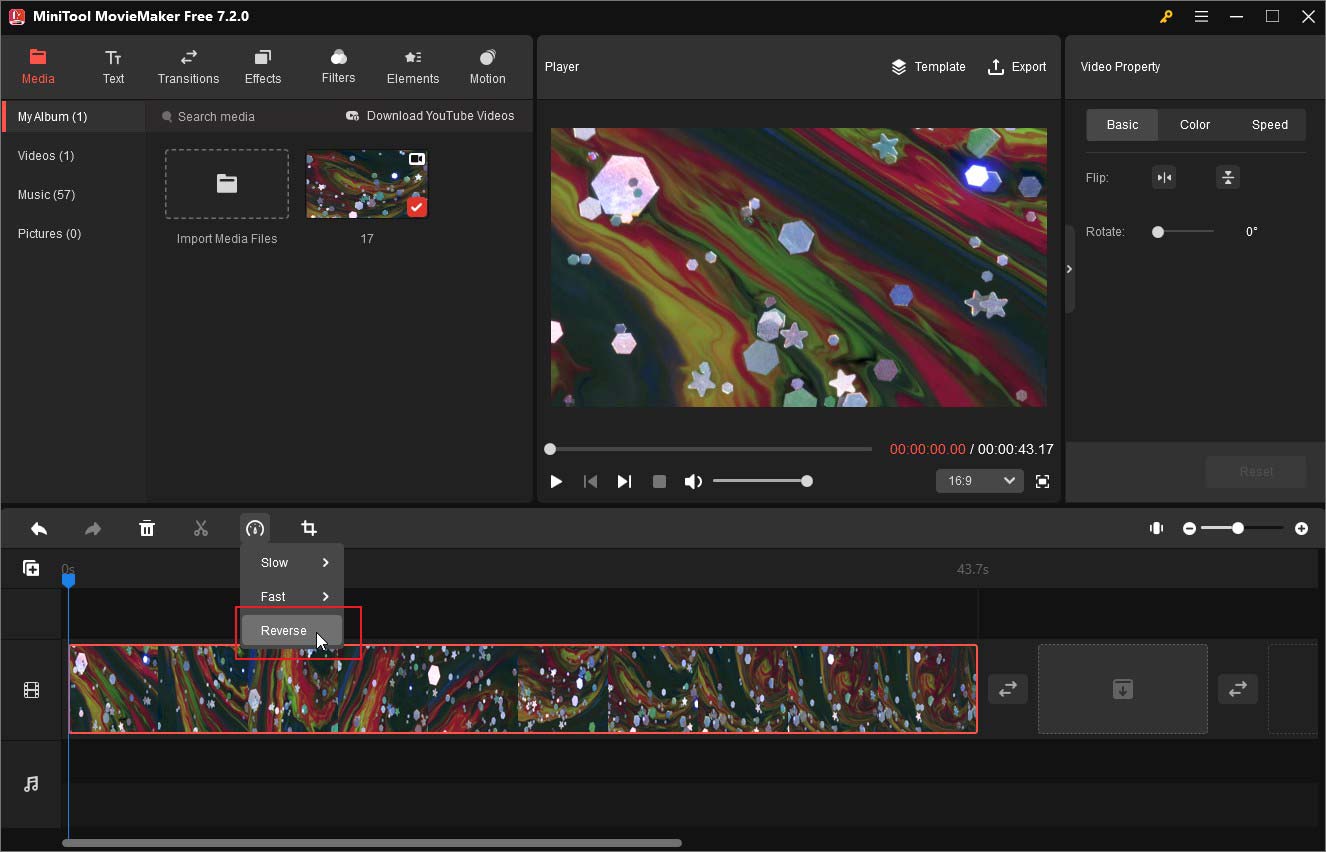Click the timeline horizontal scrollbar
The height and width of the screenshot is (852, 1326).
[372, 843]
